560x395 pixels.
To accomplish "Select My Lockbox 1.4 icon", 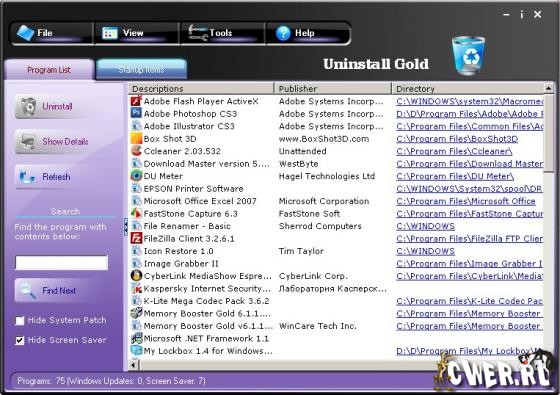I will [136, 351].
